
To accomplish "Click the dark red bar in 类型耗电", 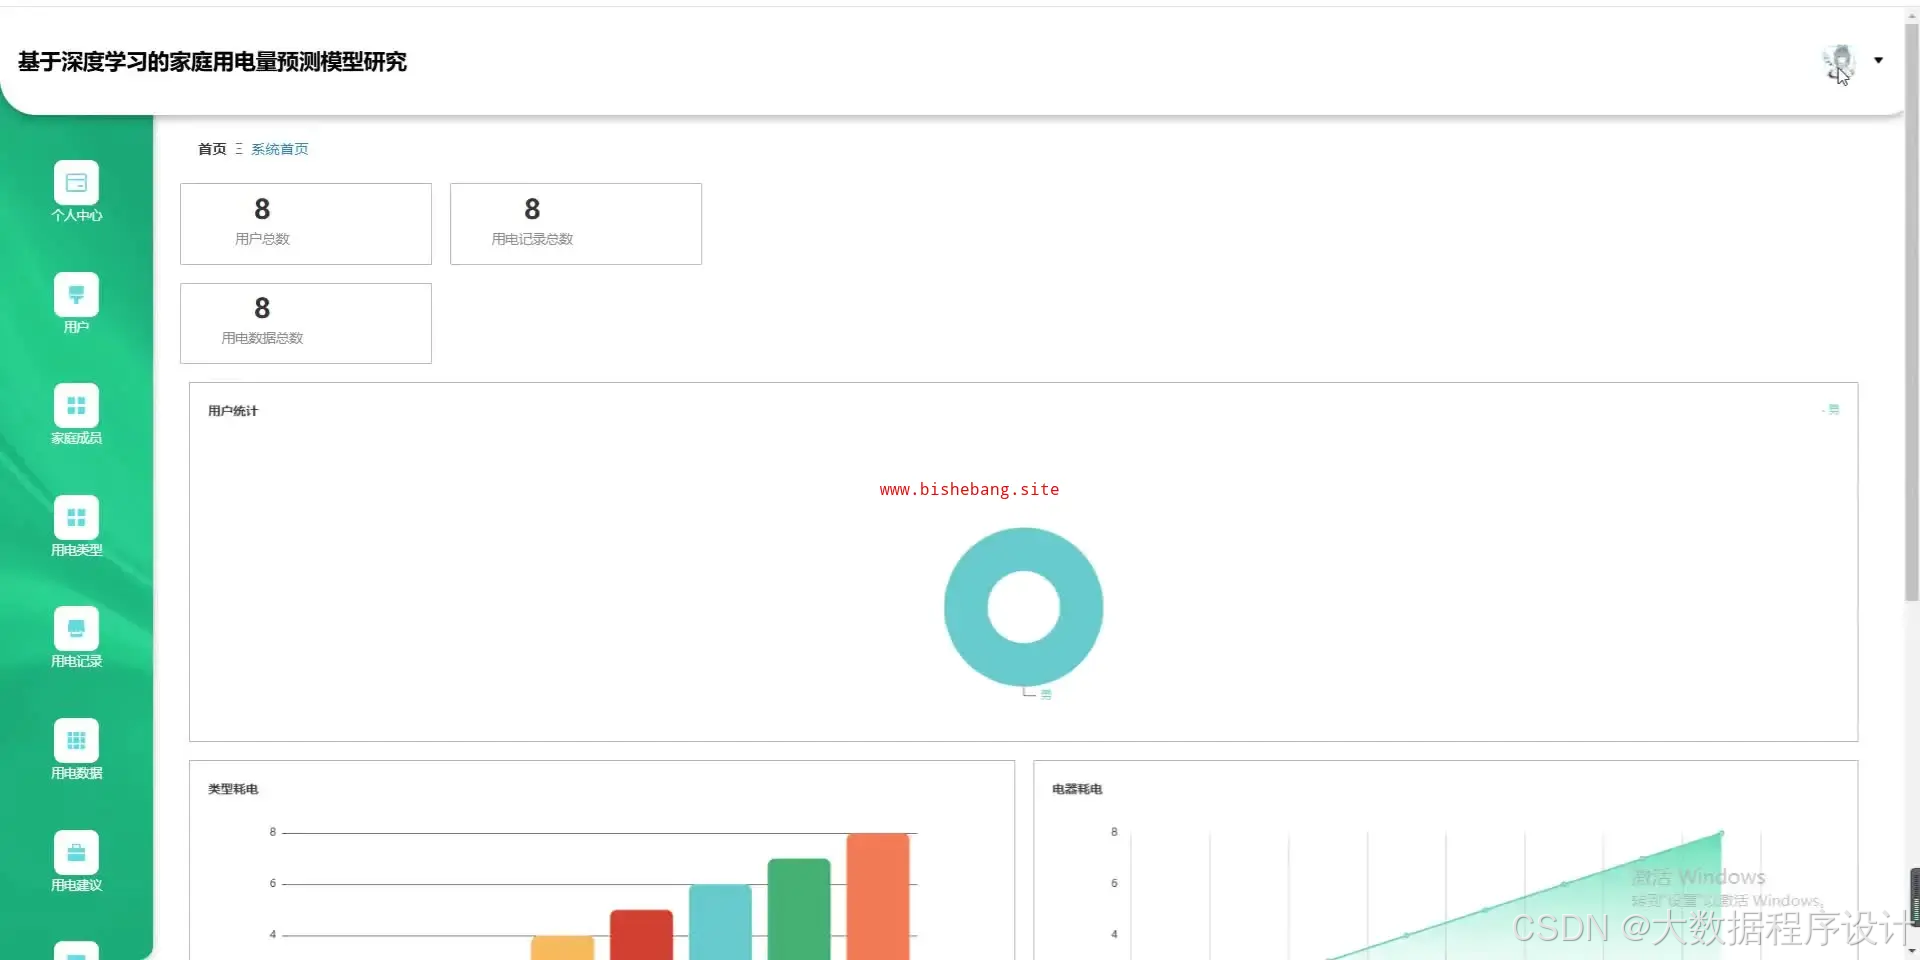I will coord(641,935).
